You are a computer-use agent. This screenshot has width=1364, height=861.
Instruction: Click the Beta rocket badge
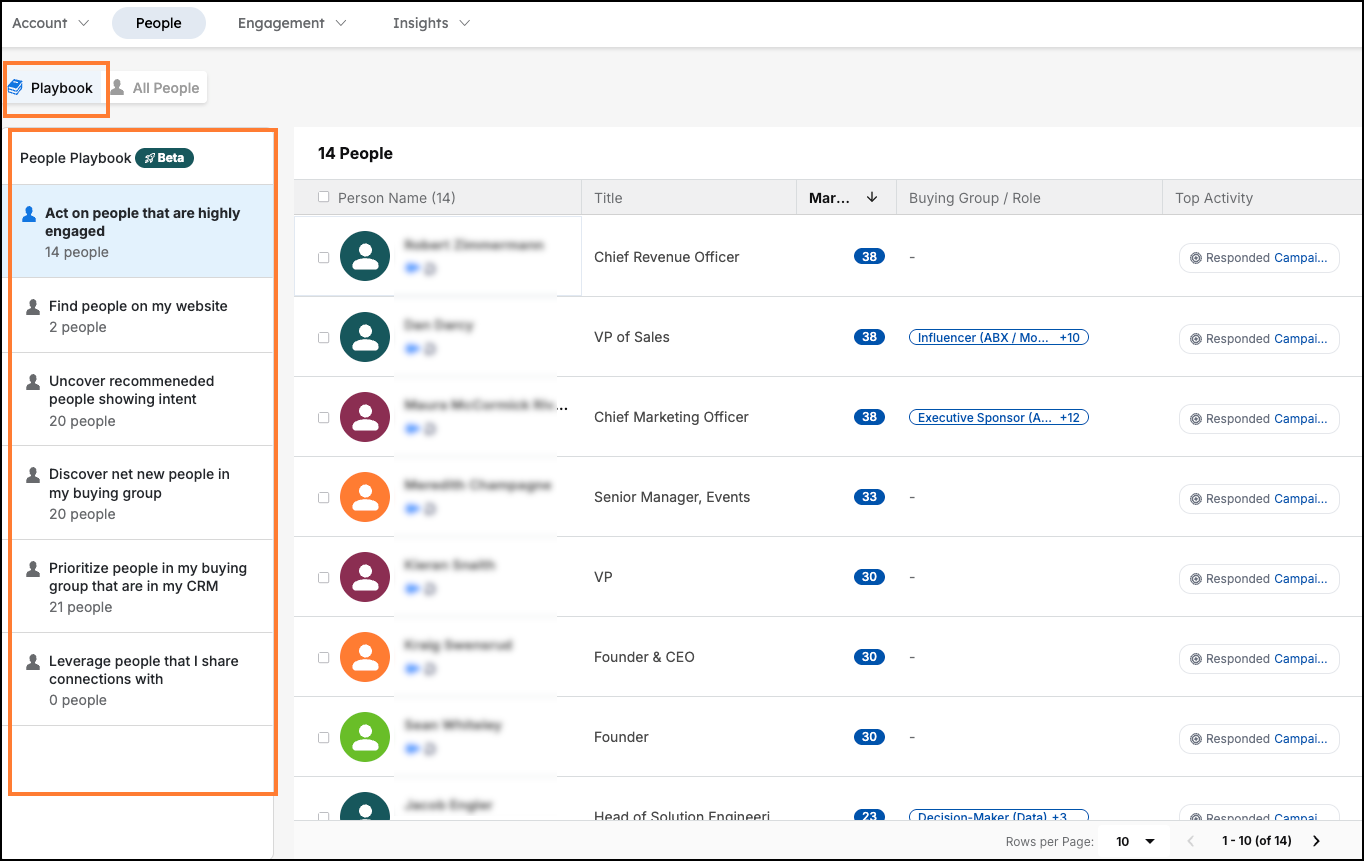click(x=164, y=158)
